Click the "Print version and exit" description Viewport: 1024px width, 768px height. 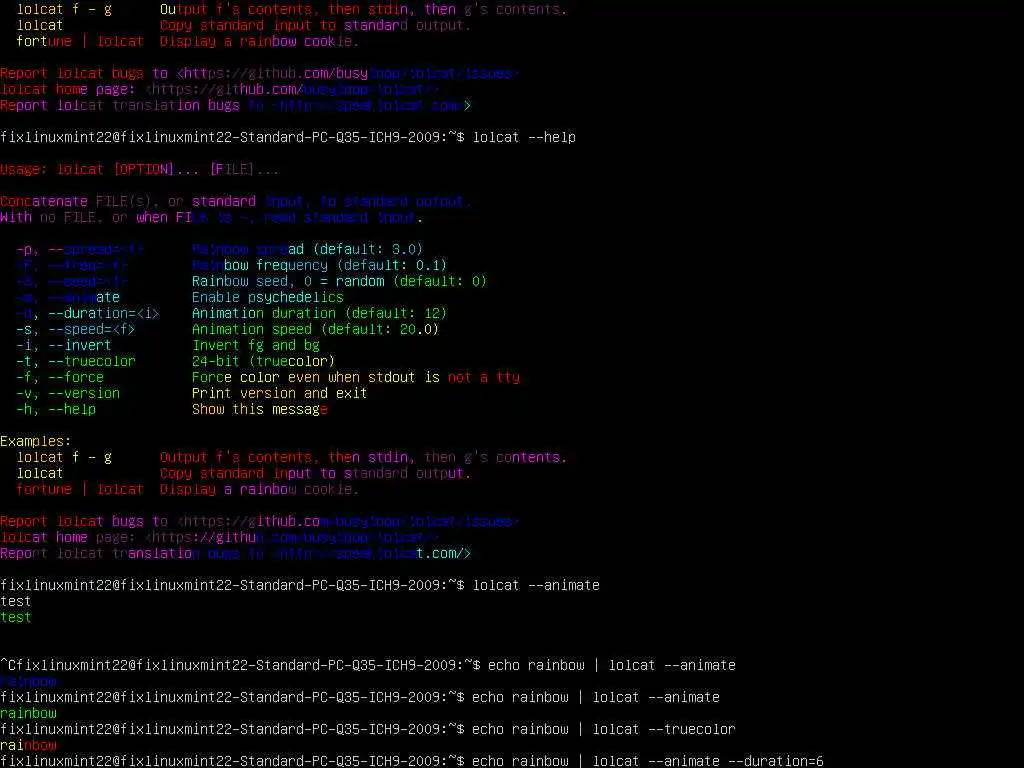coord(280,393)
